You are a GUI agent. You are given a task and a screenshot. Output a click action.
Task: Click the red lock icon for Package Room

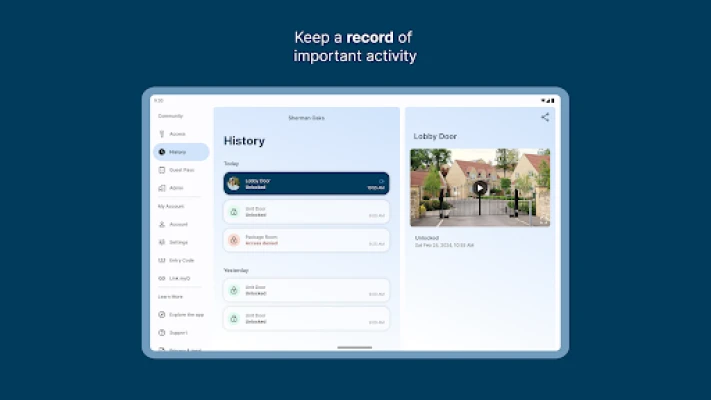click(x=233, y=240)
